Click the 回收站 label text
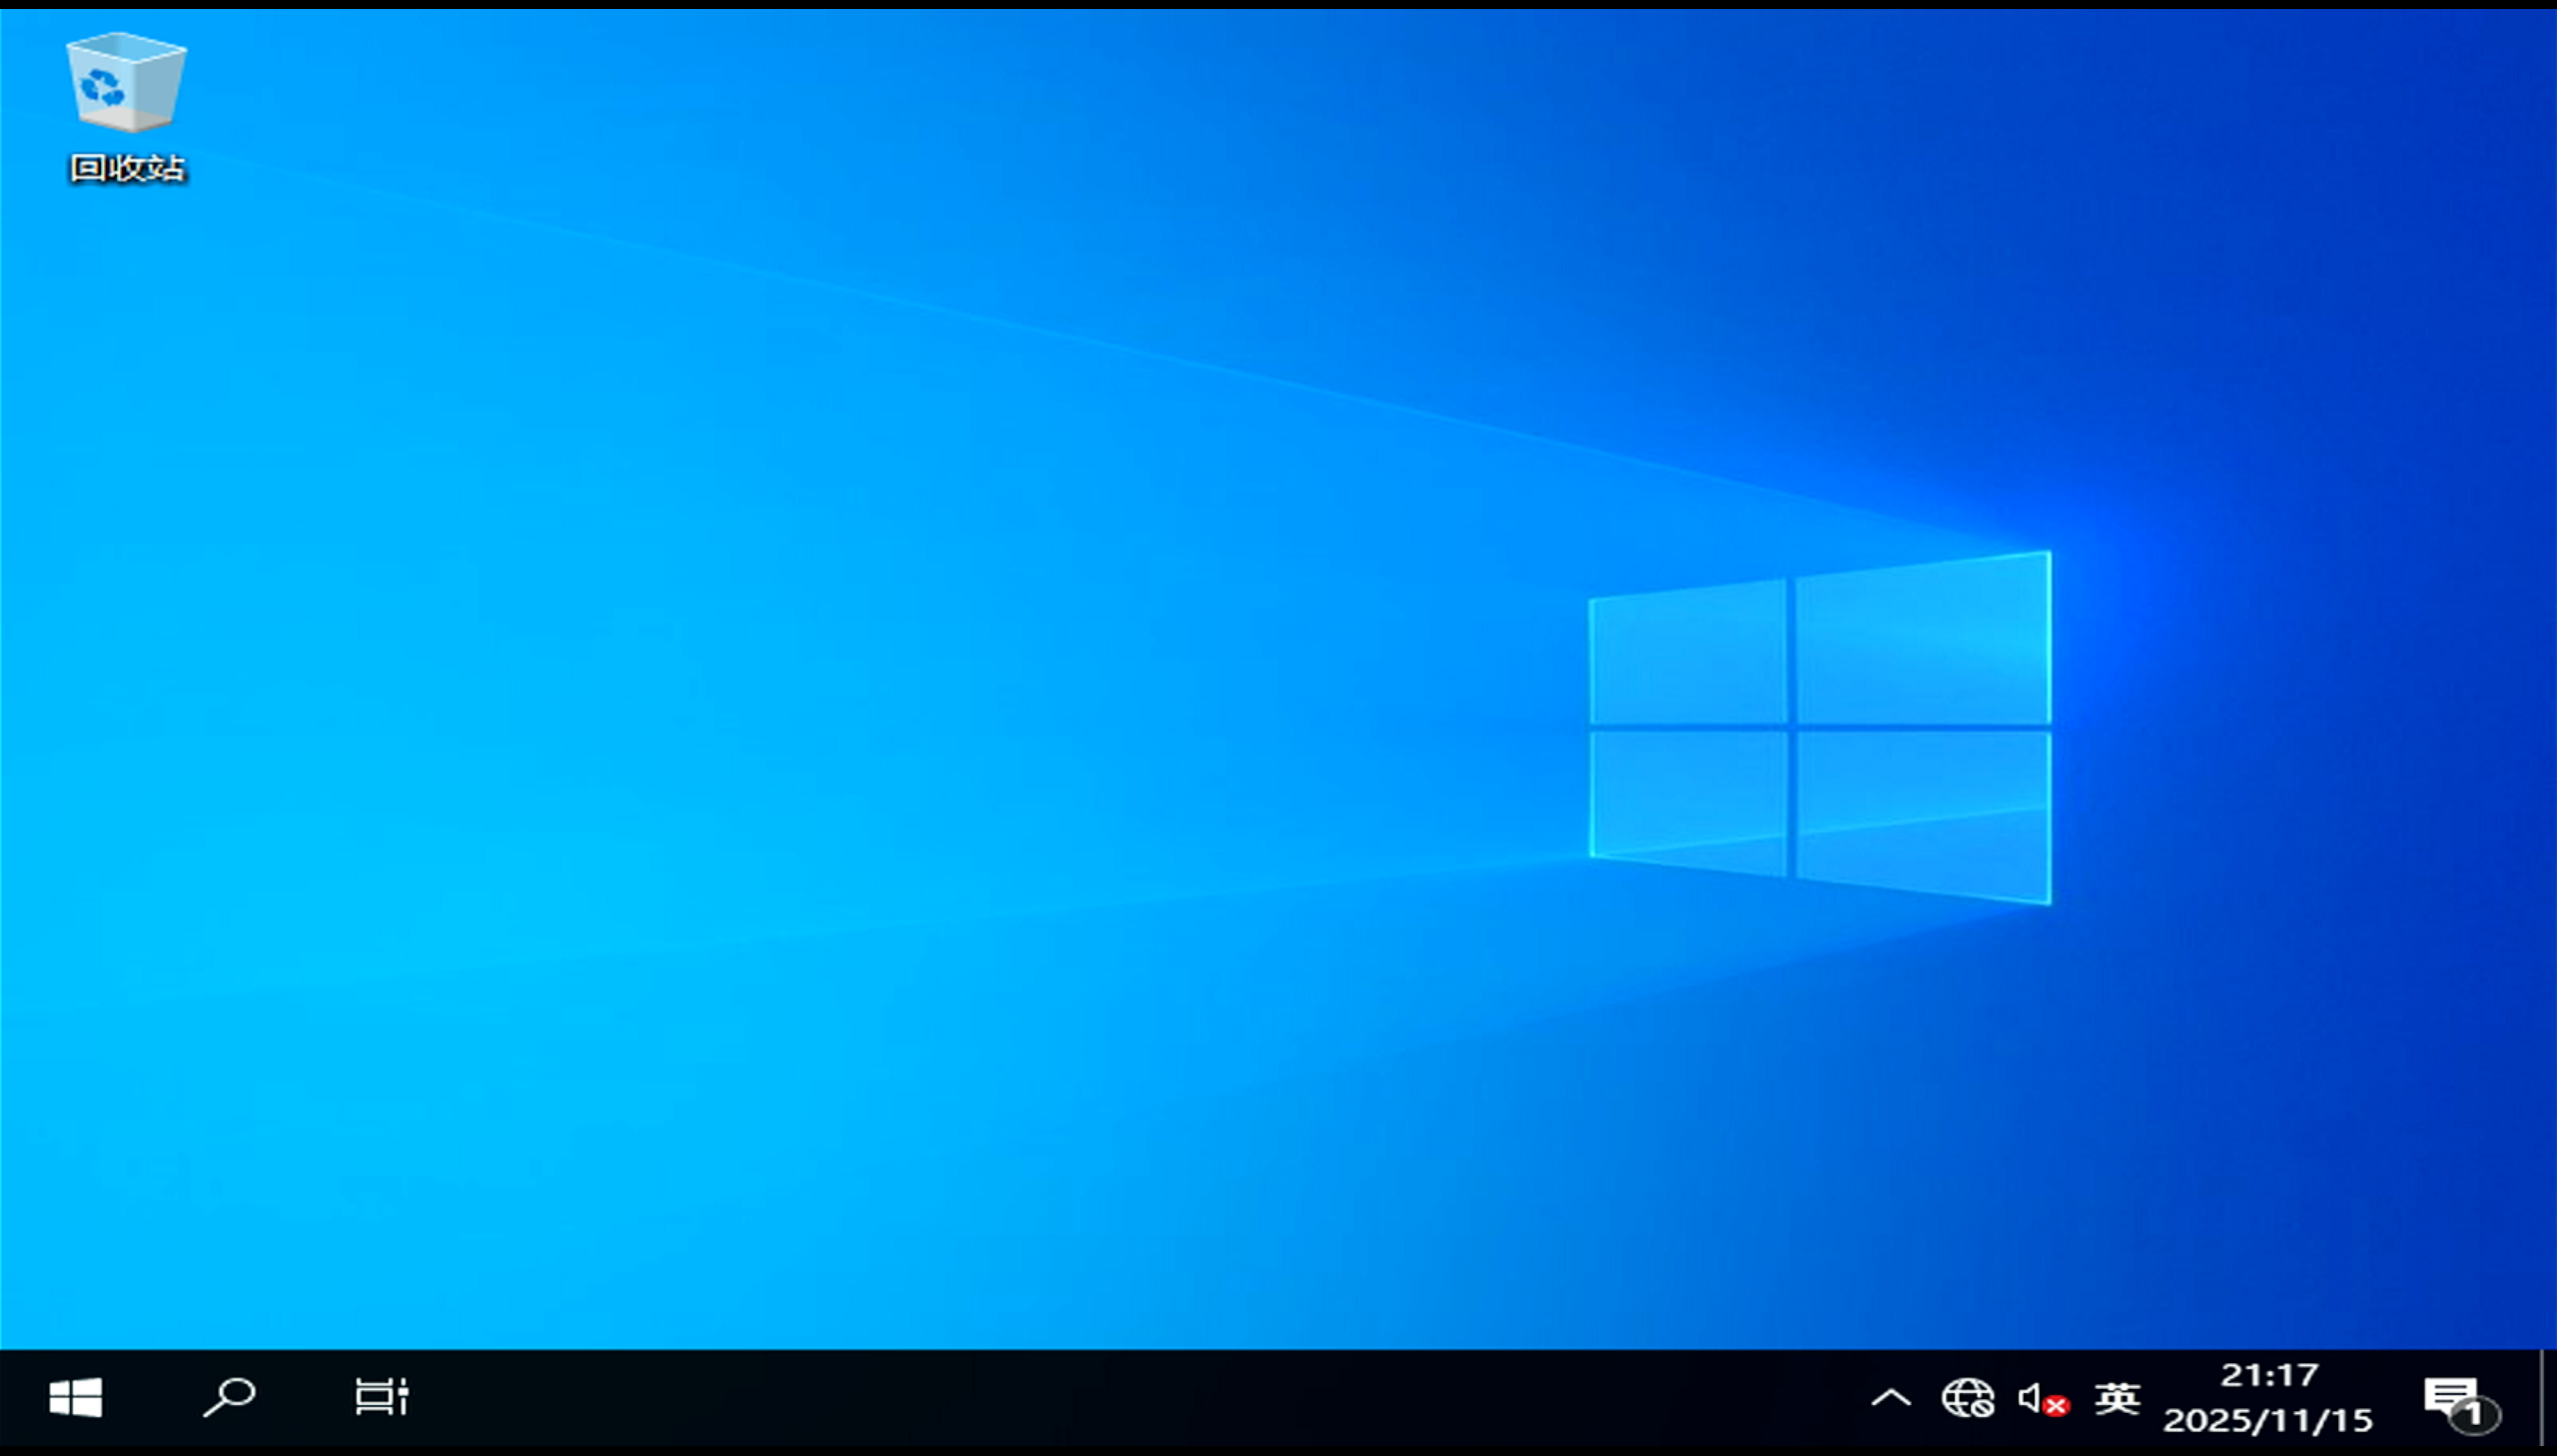This screenshot has height=1456, width=2557. pyautogui.click(x=128, y=168)
